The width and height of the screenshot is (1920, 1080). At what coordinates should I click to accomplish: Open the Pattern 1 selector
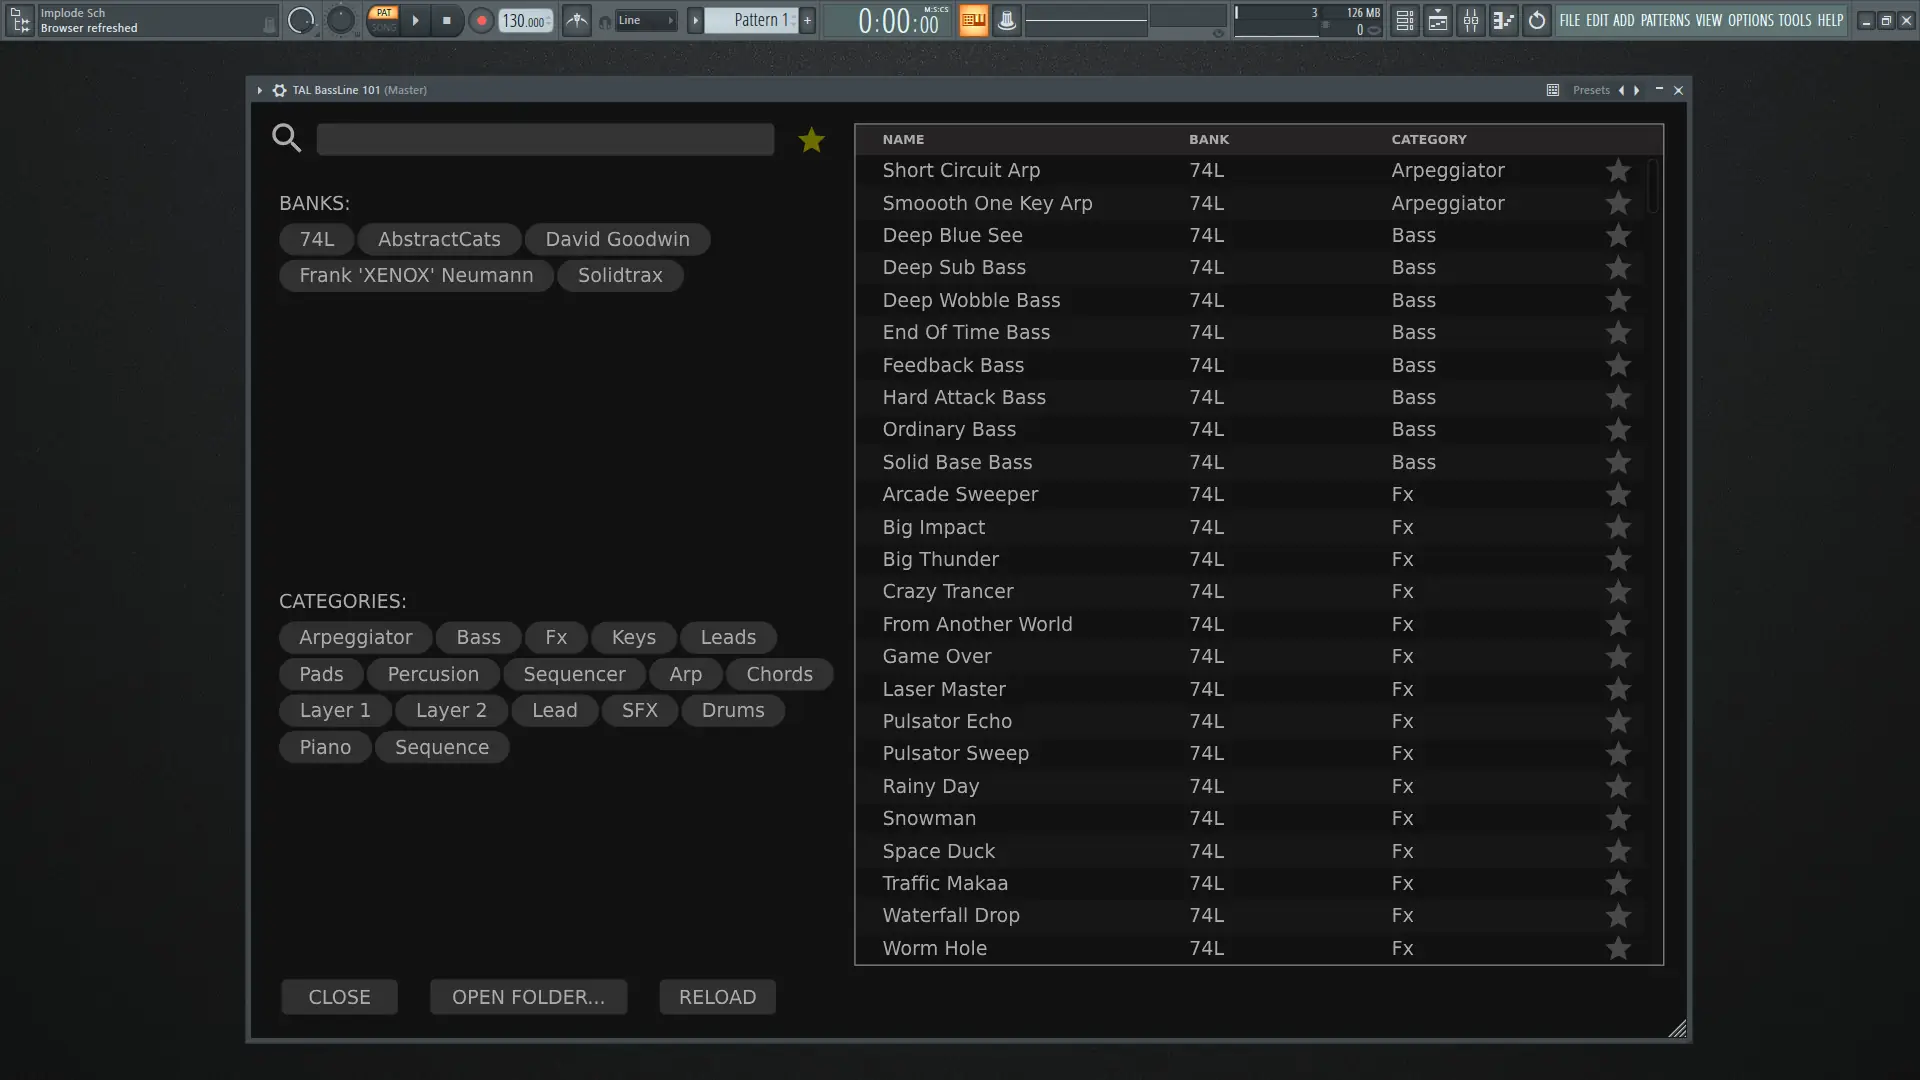(x=757, y=19)
